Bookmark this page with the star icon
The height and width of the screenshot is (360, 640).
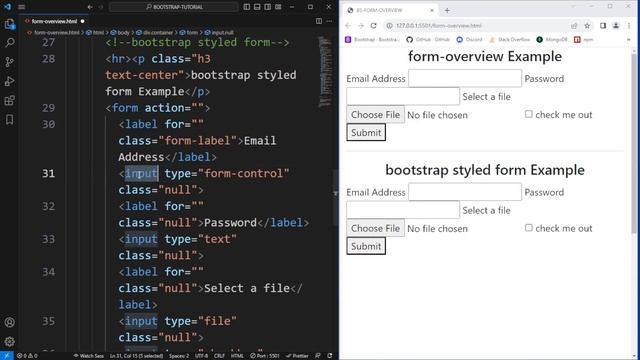coord(587,26)
